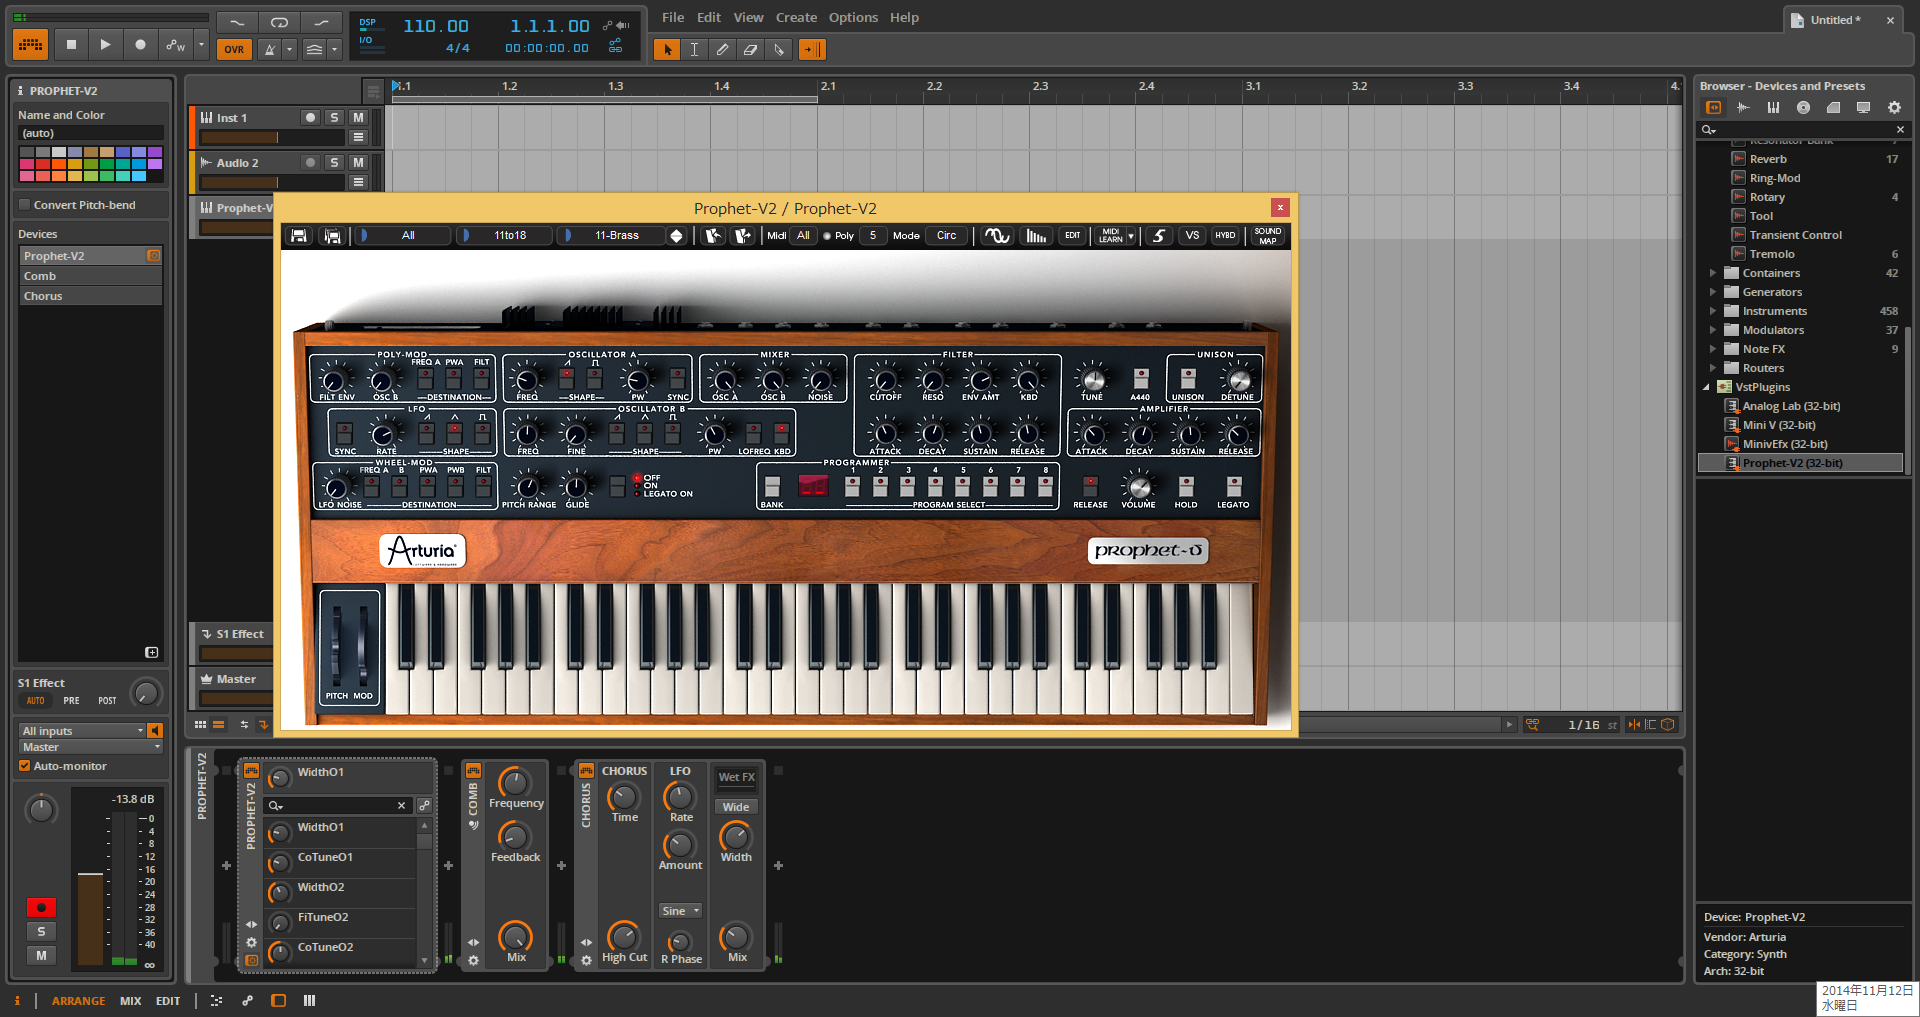Select the Pencil tool

[722, 49]
